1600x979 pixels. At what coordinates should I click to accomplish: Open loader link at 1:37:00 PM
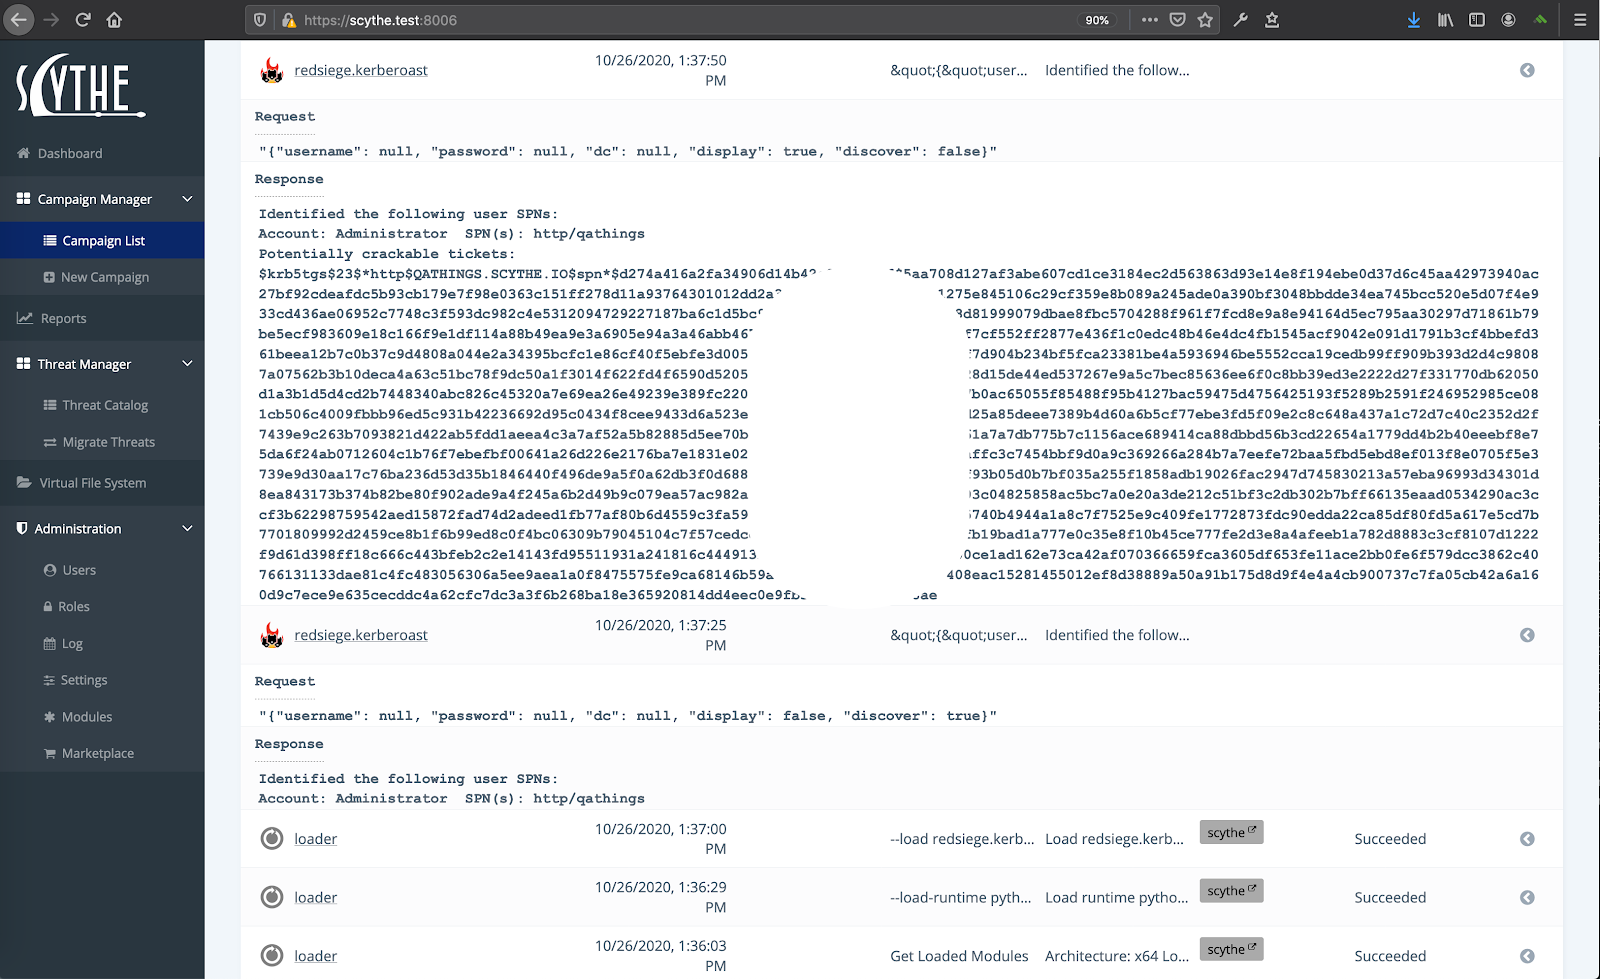tap(316, 839)
